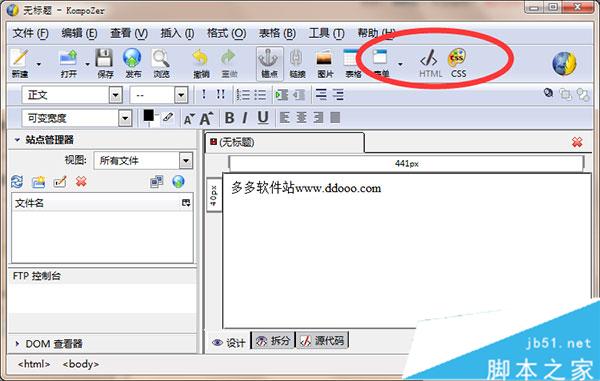This screenshot has height=381, width=600.
Task: Click the text foreground color swatch
Action: click(x=148, y=115)
